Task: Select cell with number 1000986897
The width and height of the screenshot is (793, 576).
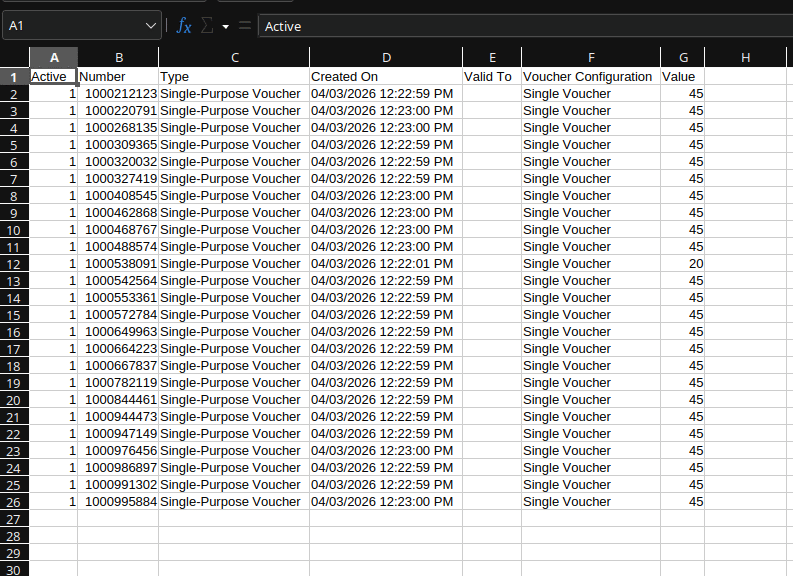Action: pos(118,468)
